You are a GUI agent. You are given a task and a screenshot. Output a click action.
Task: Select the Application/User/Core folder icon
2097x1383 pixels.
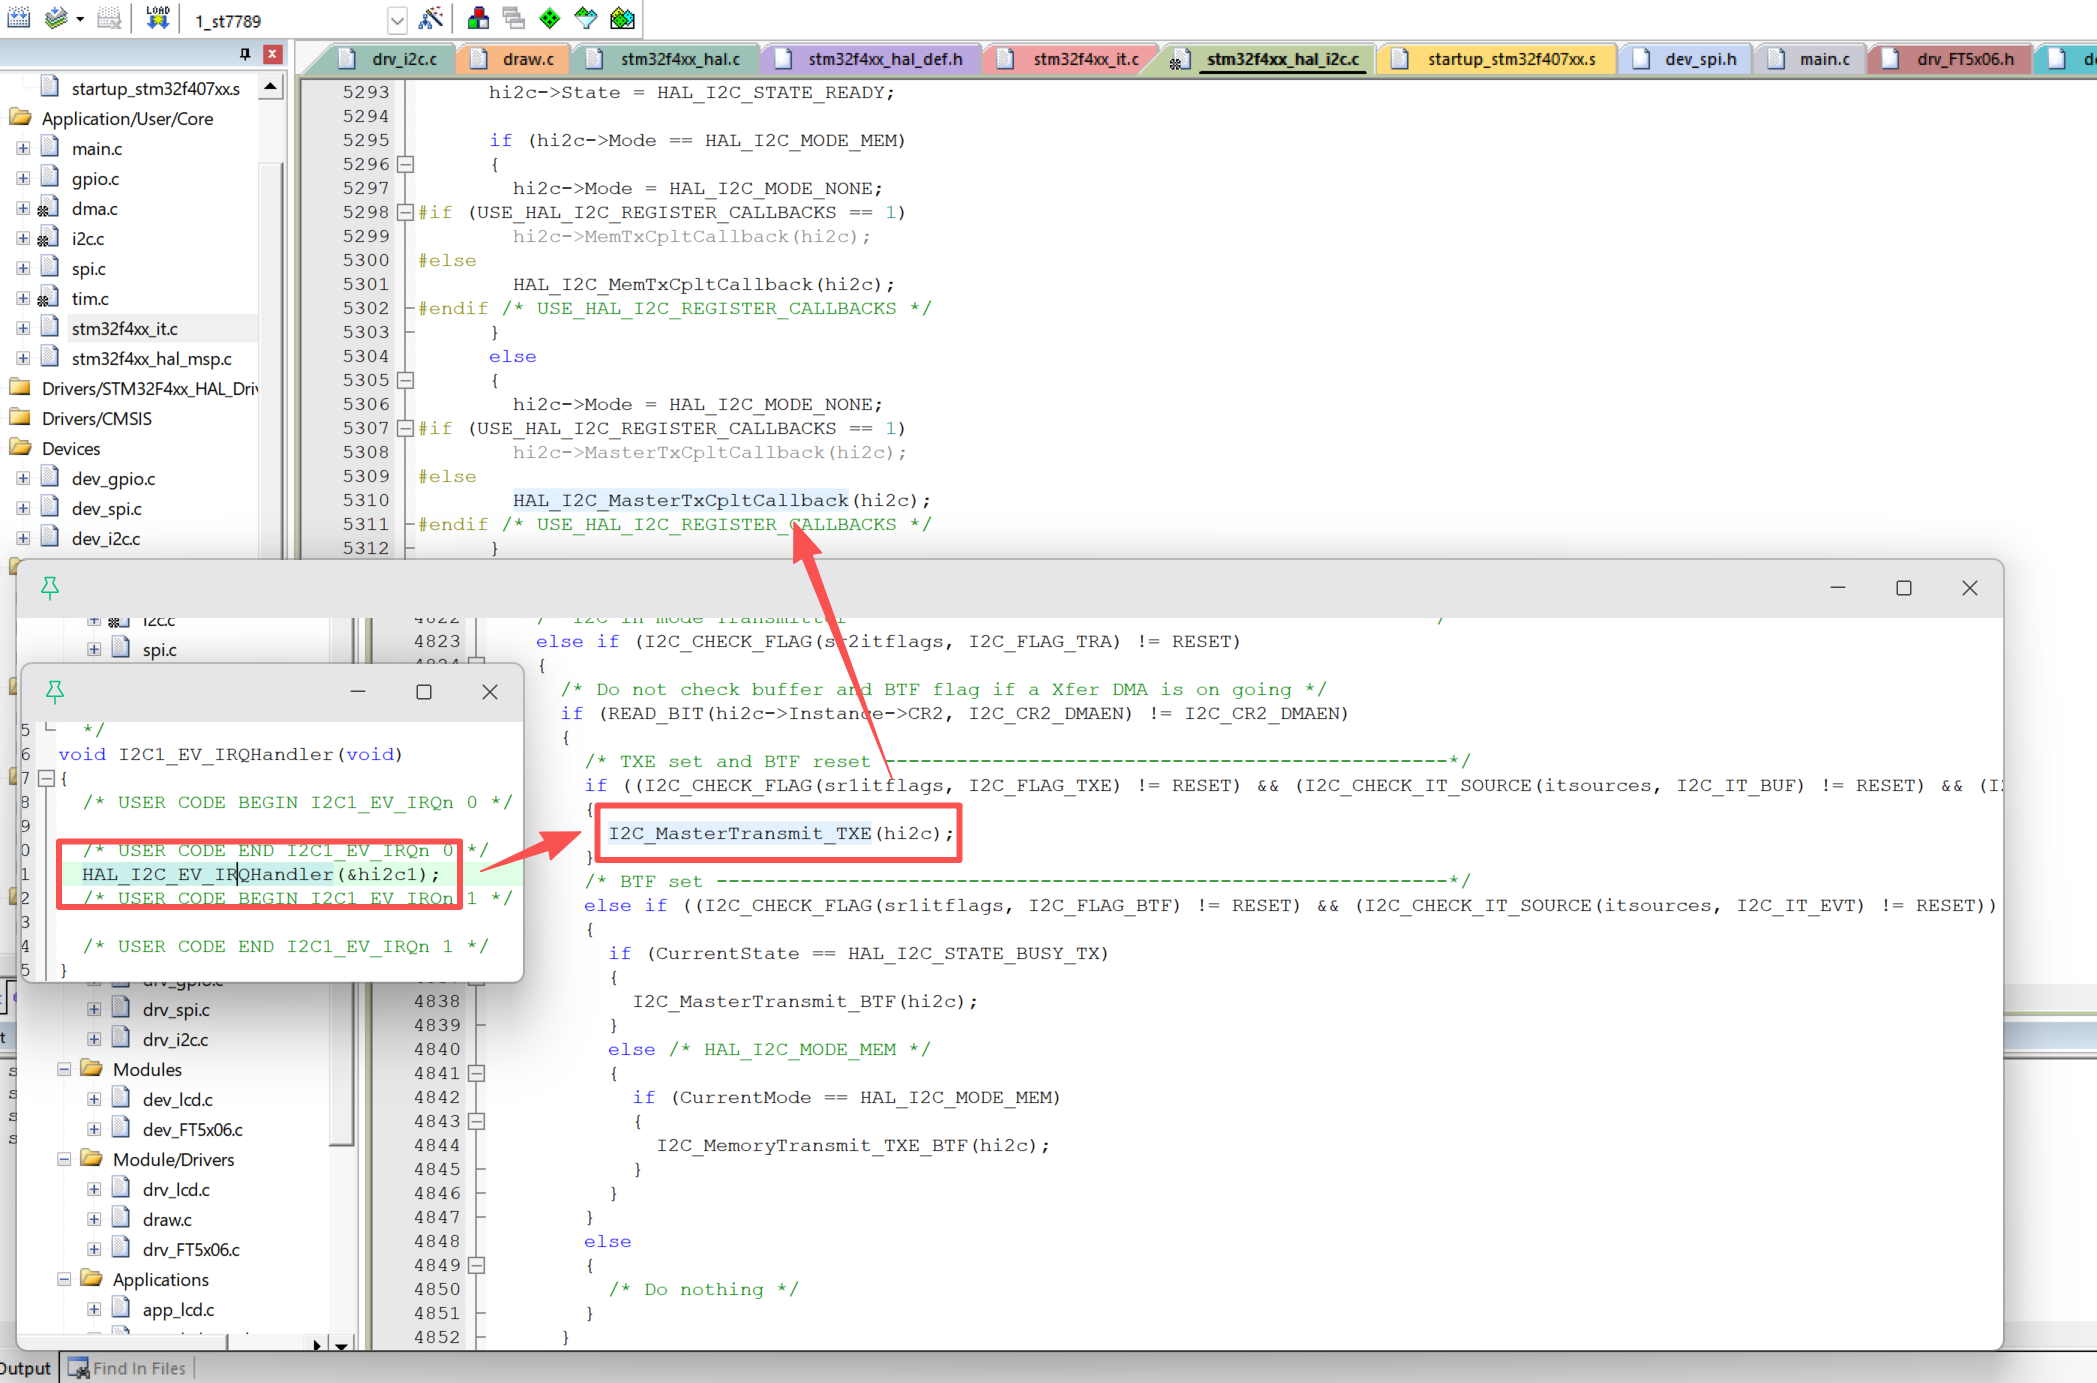coord(20,118)
